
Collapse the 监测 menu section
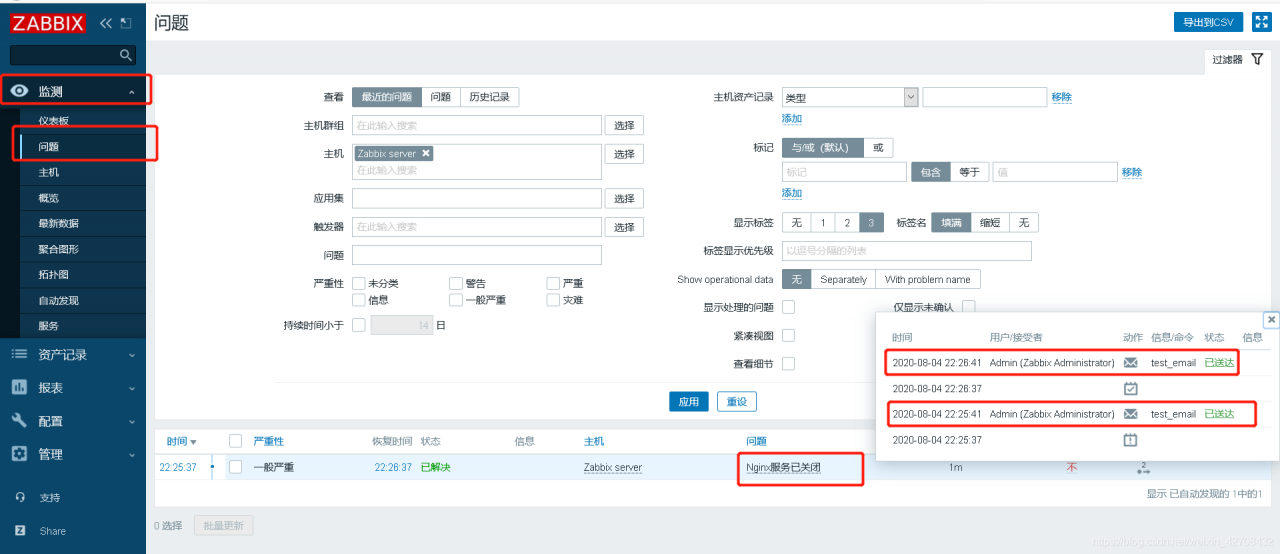pyautogui.click(x=132, y=92)
